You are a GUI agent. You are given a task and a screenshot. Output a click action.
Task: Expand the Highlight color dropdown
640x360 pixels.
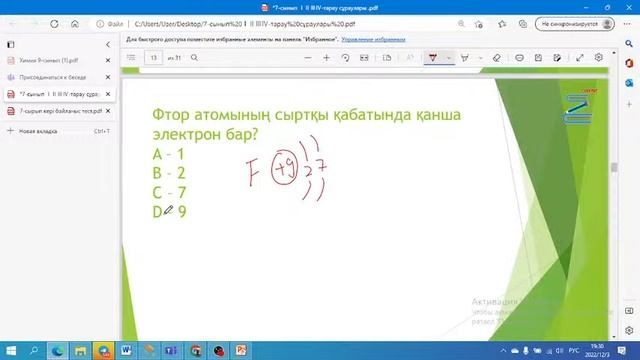coord(480,58)
